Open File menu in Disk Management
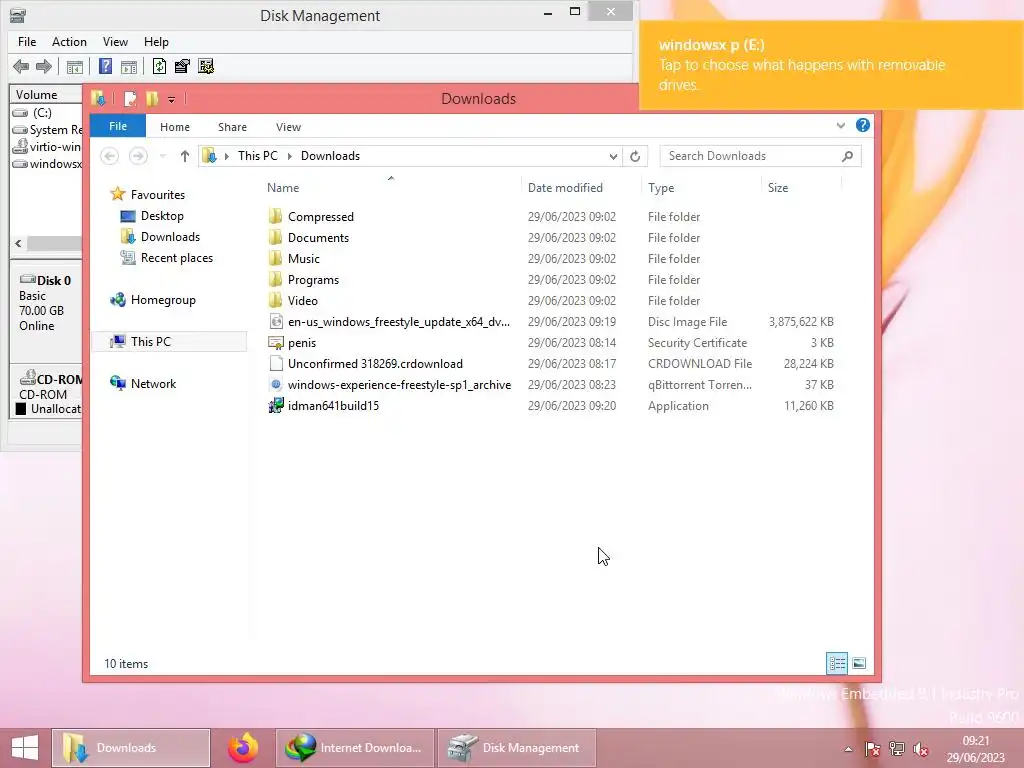The image size is (1024, 768). (27, 42)
